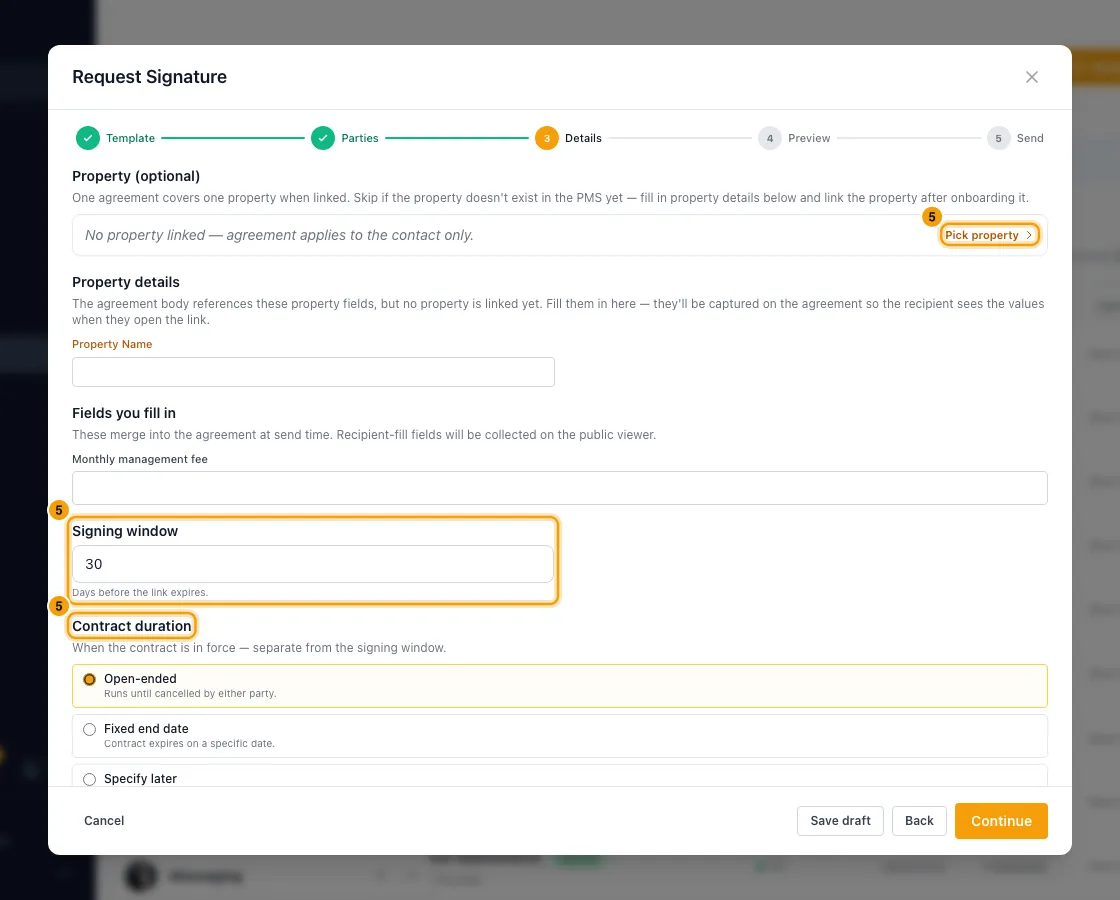Save the request as draft

click(840, 821)
